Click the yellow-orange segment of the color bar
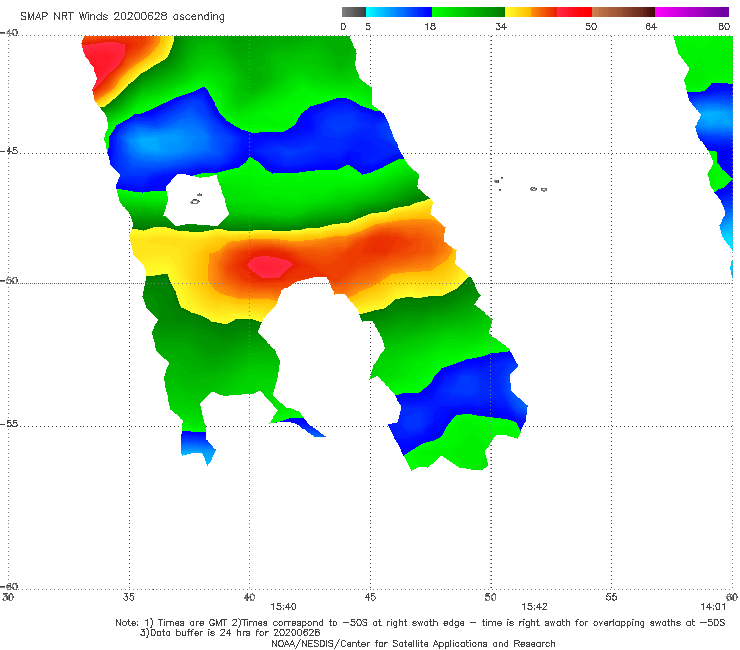 tap(531, 12)
